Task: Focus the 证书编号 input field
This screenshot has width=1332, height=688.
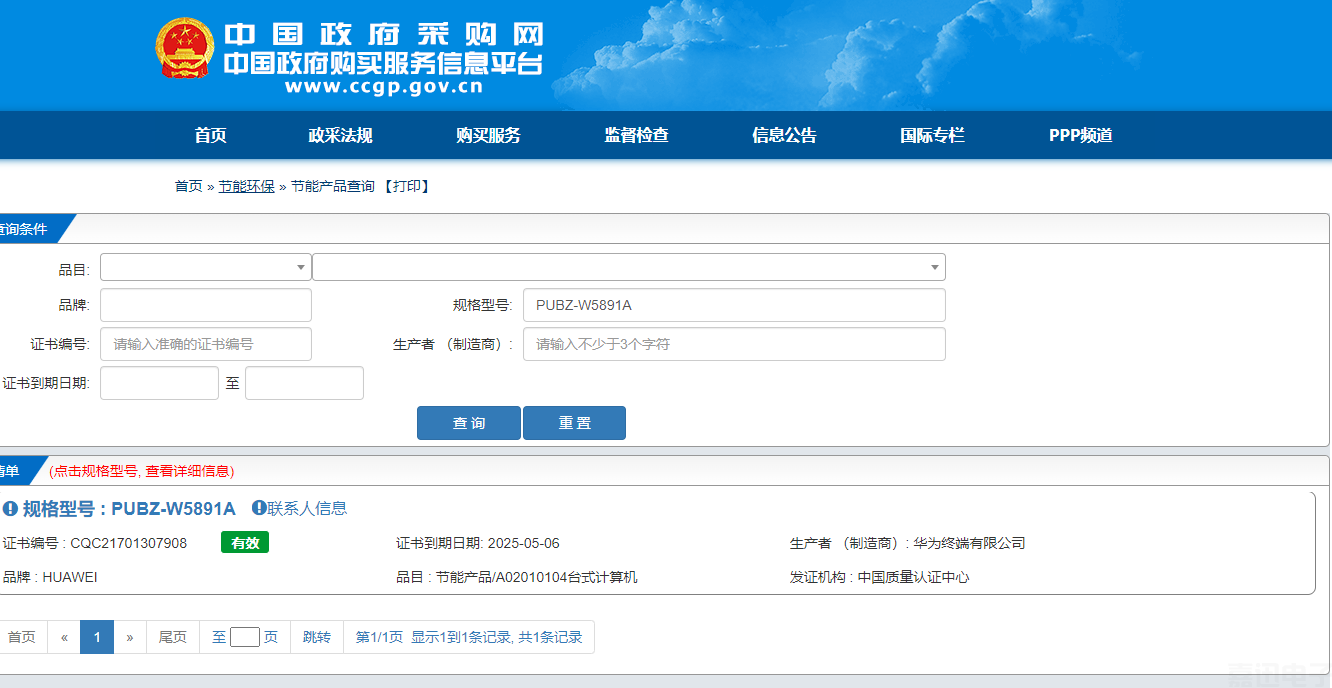Action: coord(206,344)
